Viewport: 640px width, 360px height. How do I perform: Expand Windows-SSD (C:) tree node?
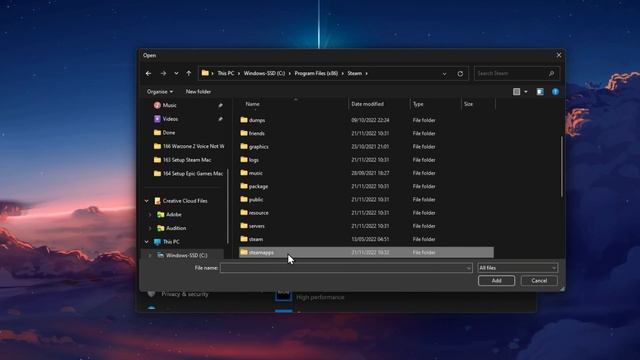150,256
